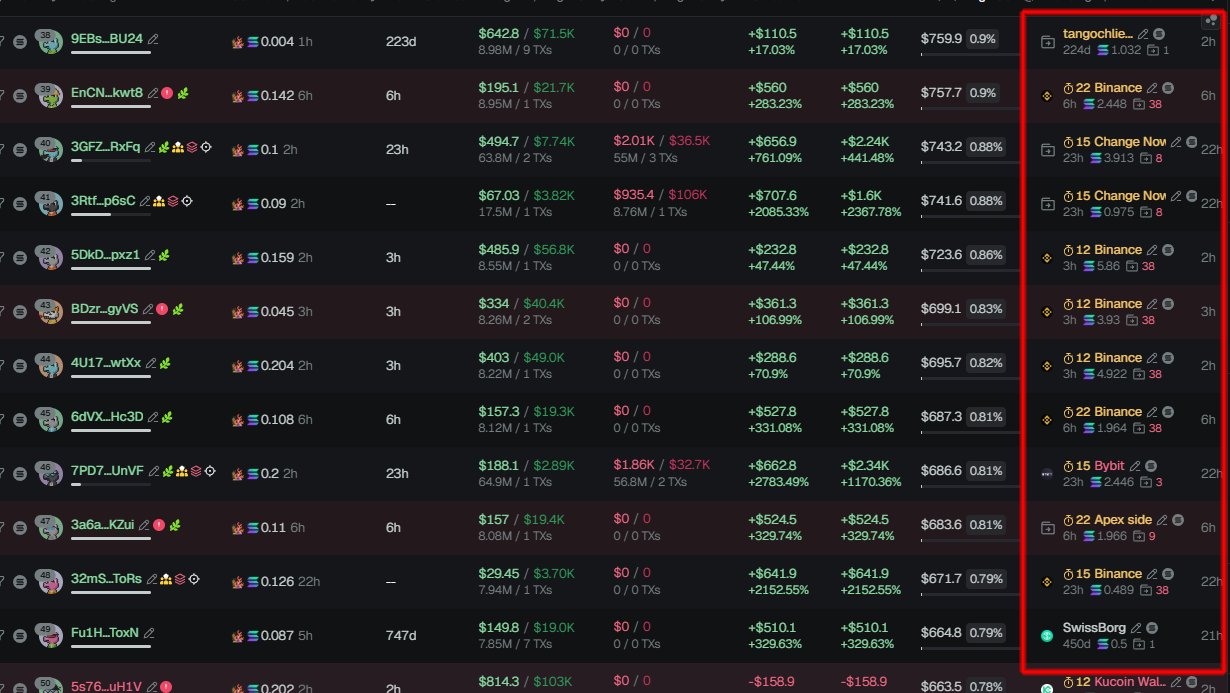The width and height of the screenshot is (1230, 693).
Task: Click the pencil rename icon beside 9EBs...BU24
Action: coord(153,39)
